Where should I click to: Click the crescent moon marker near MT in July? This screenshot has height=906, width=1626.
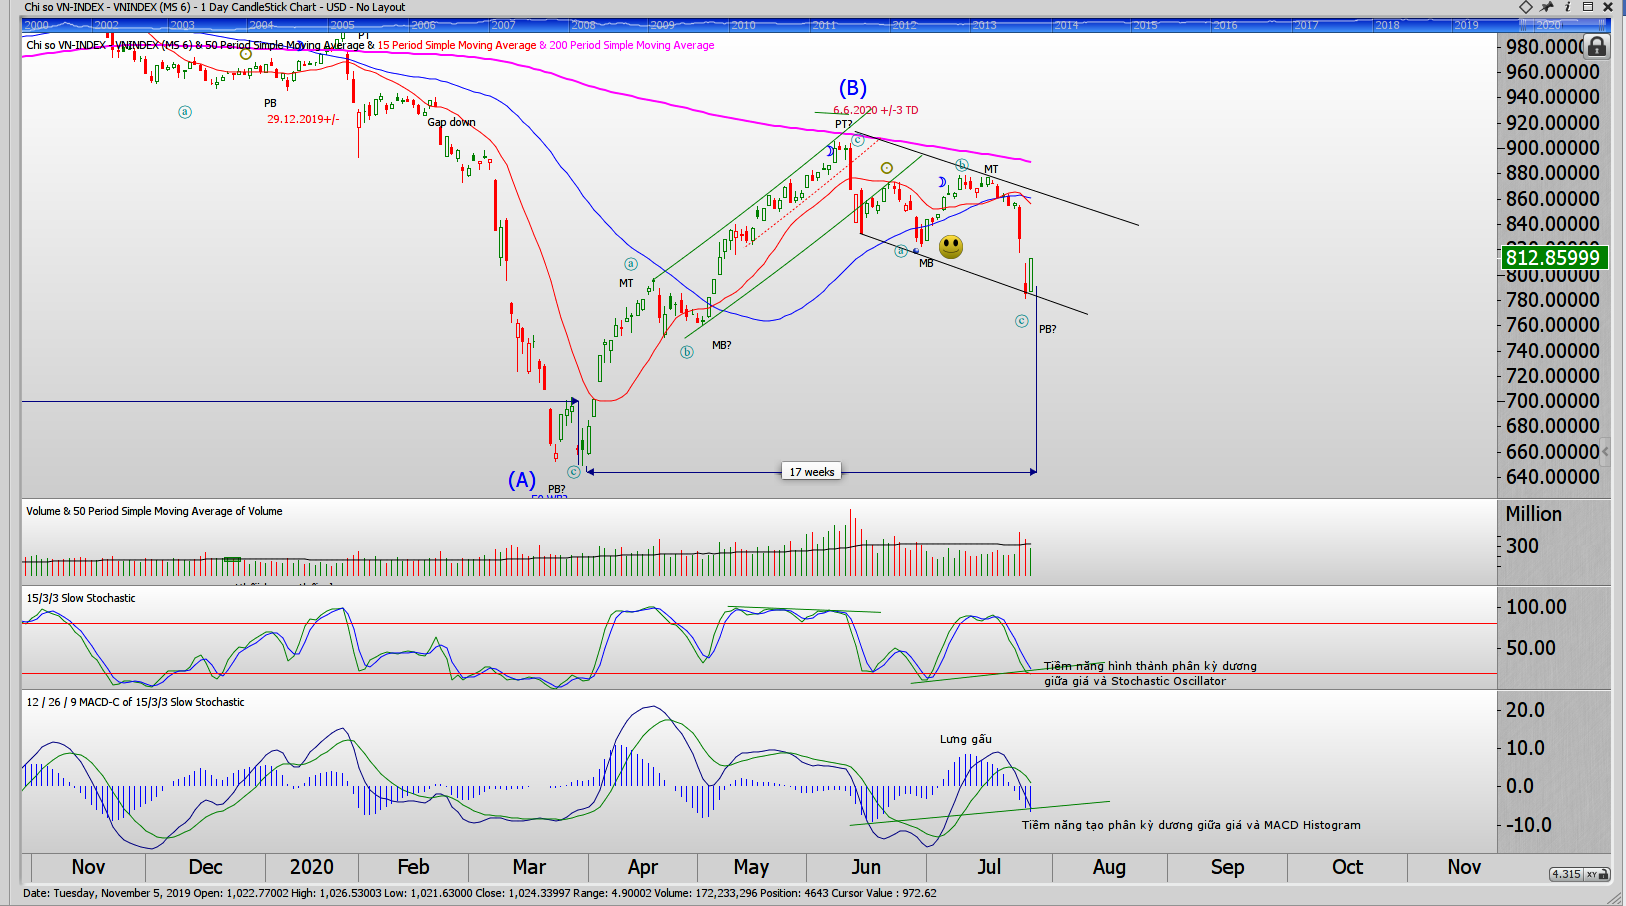click(x=942, y=182)
